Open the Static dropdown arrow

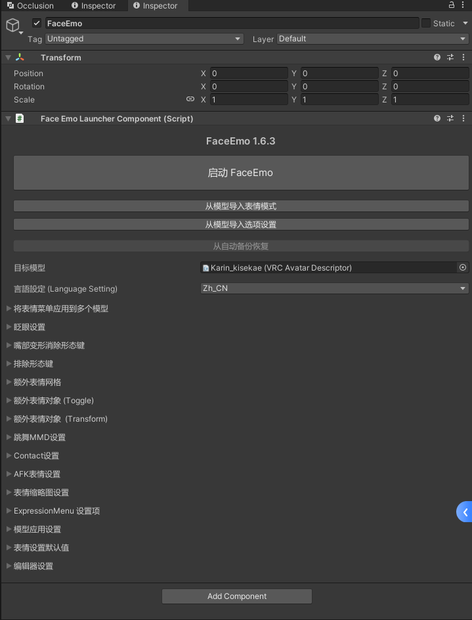[465, 23]
